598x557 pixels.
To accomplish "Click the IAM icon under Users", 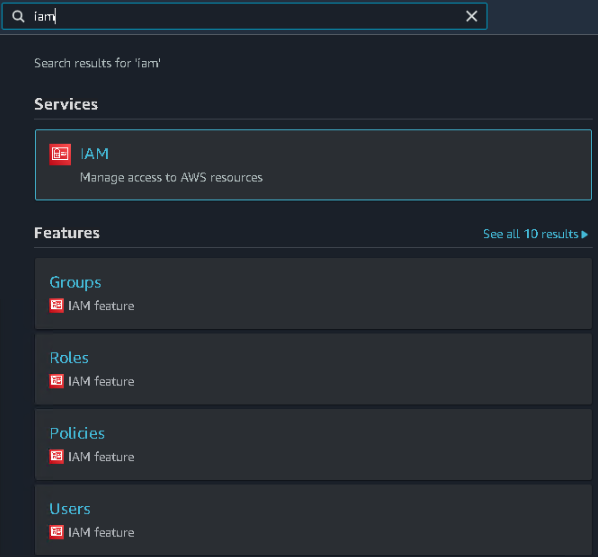I will pos(56,532).
